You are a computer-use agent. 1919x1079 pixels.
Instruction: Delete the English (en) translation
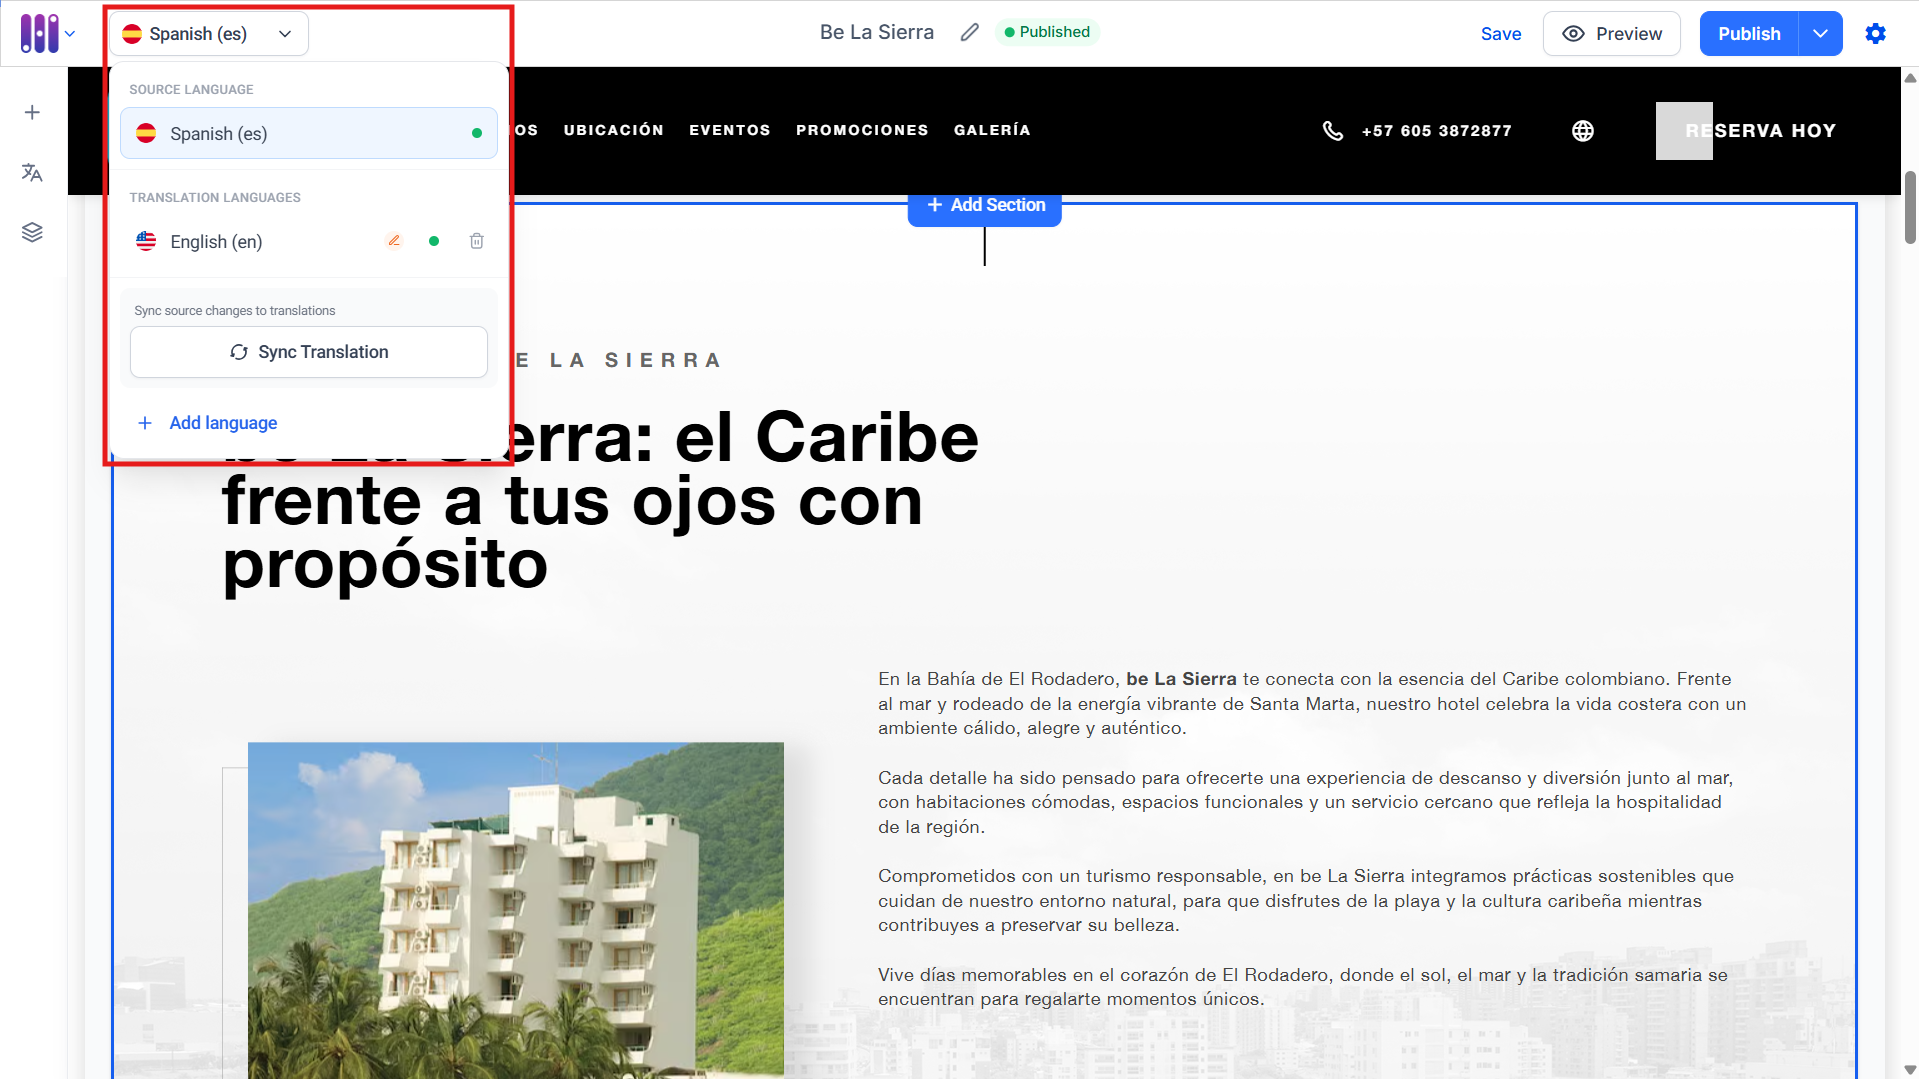coord(477,241)
